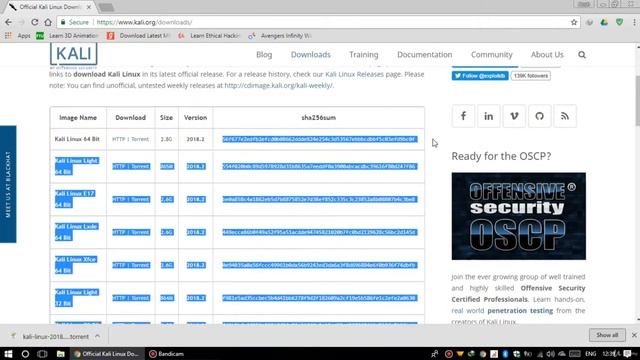
Task: Open the GitHub social icon
Action: (540, 116)
